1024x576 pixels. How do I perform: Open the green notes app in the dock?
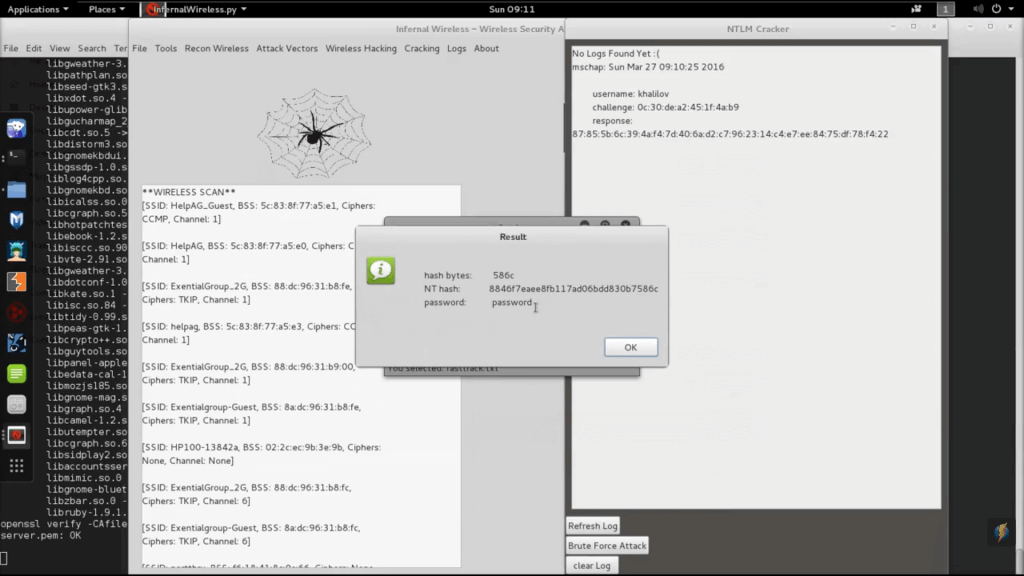coord(17,374)
